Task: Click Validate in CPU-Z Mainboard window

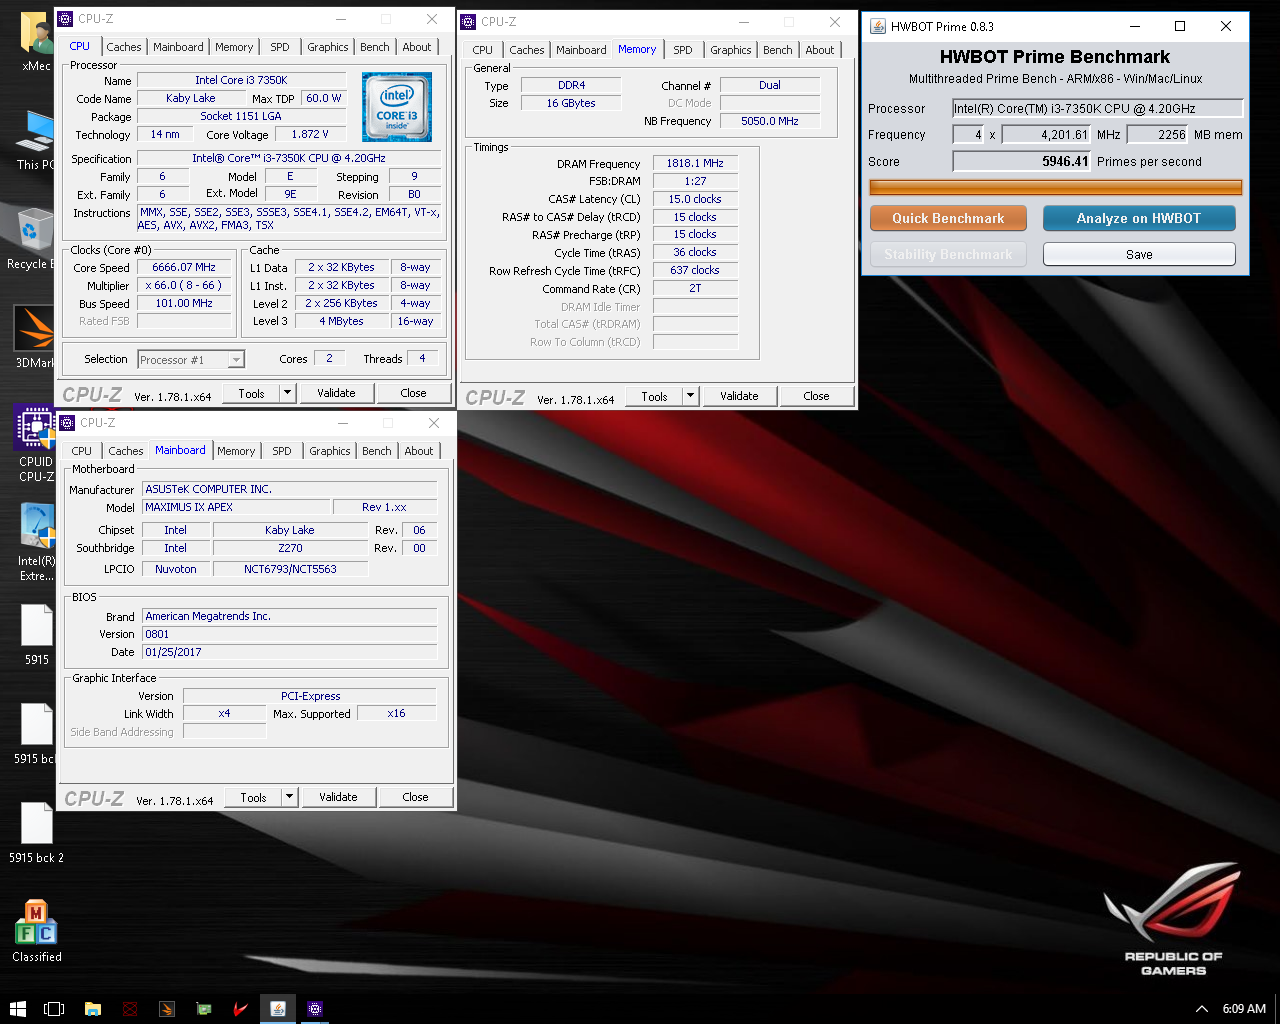Action: pos(338,797)
